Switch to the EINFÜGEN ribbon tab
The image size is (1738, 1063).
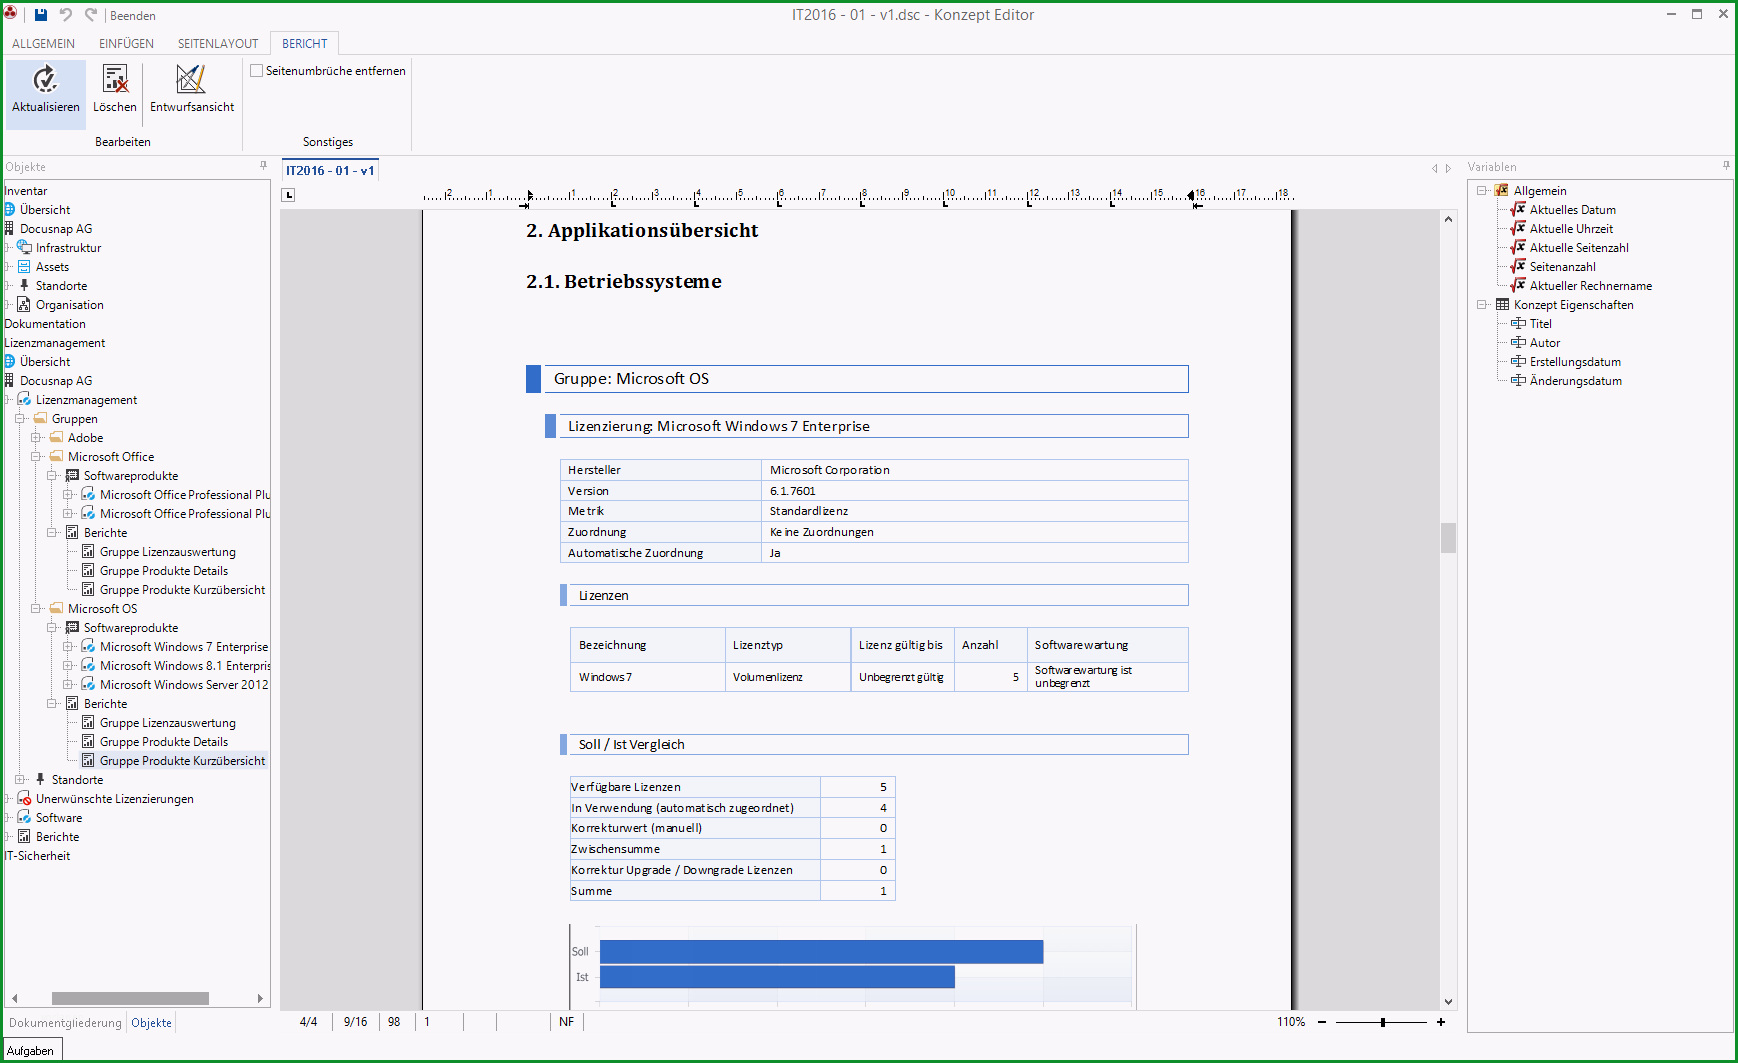[126, 44]
